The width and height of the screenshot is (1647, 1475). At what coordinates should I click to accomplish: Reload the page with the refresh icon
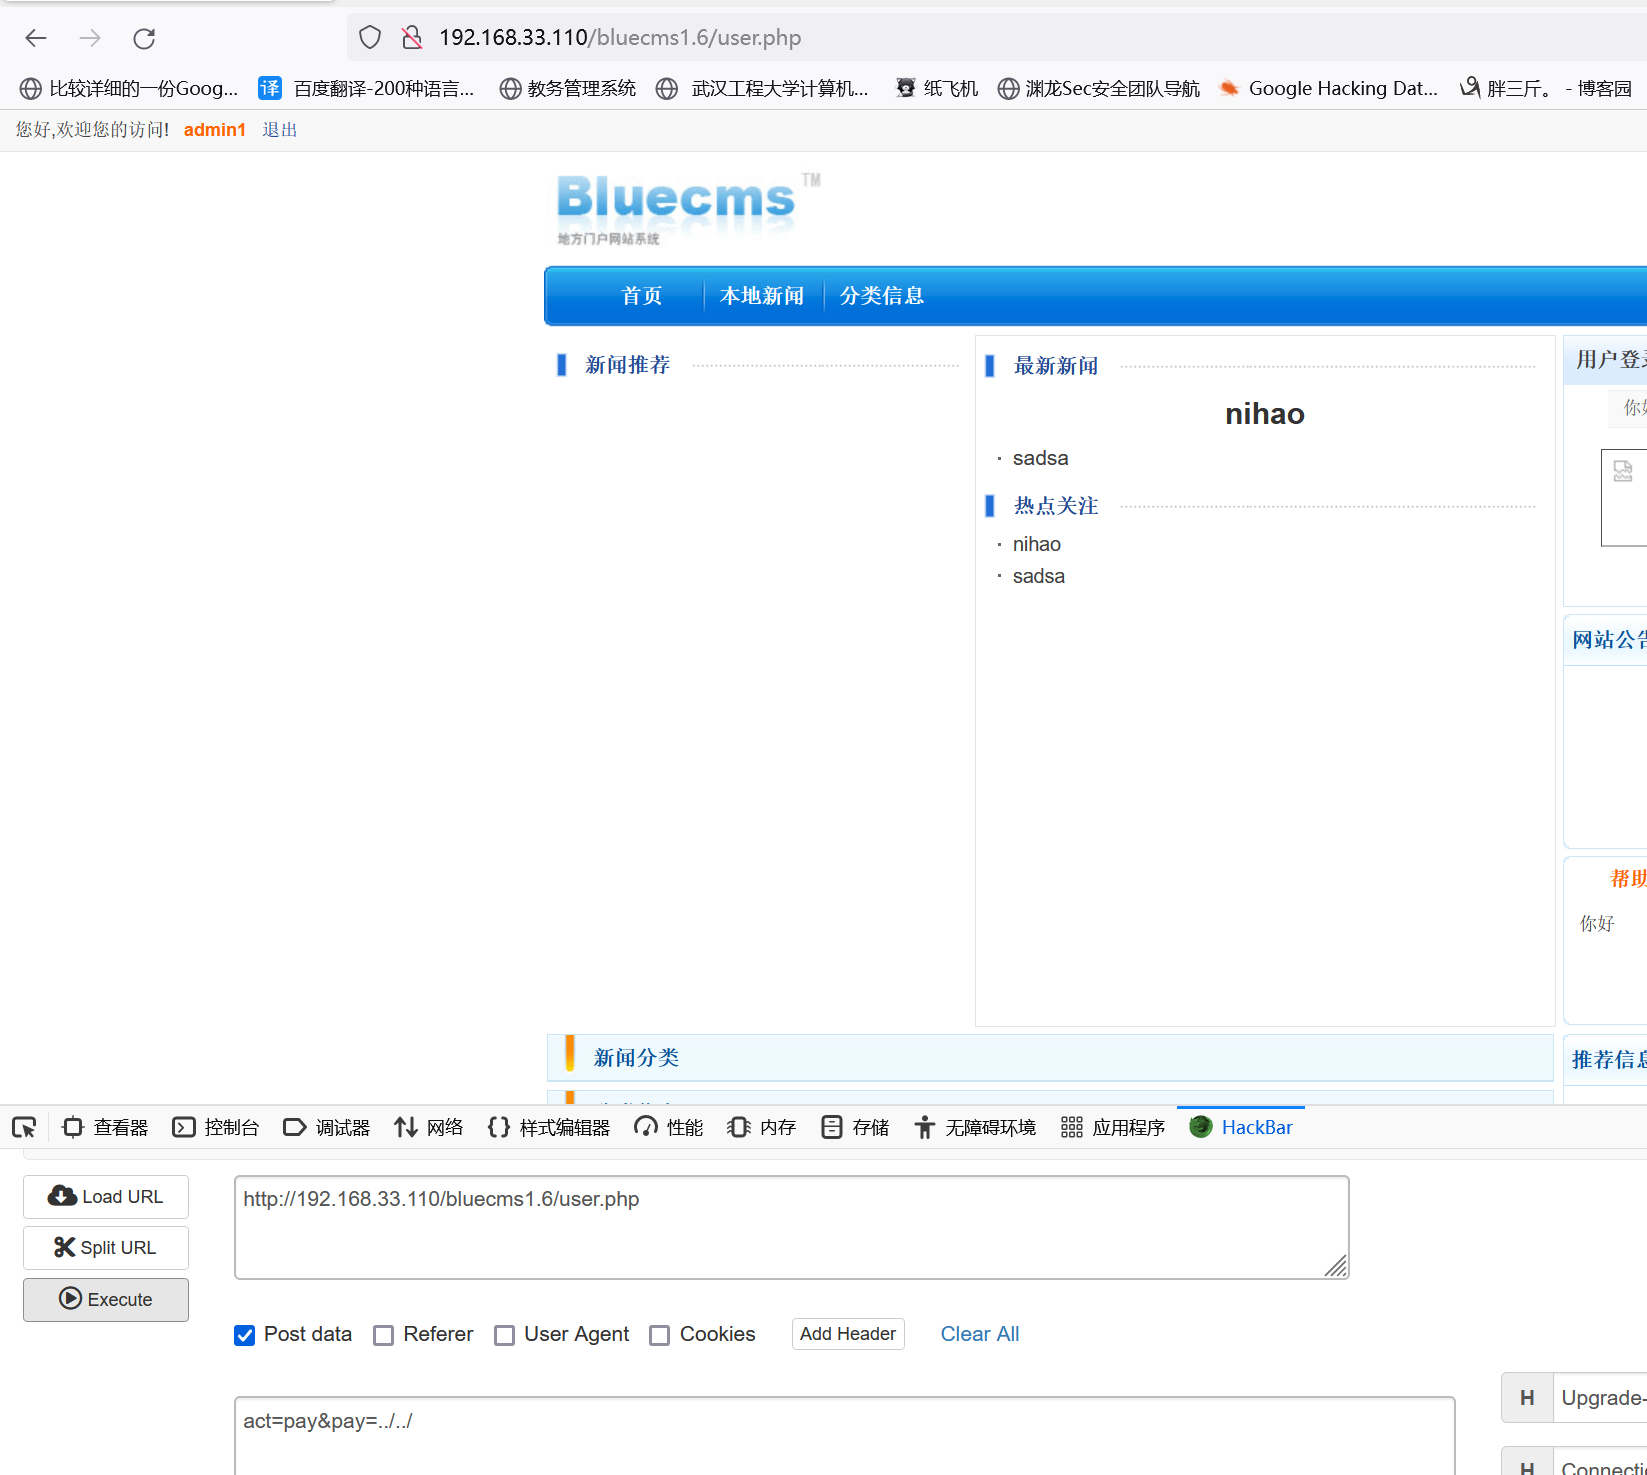point(144,38)
